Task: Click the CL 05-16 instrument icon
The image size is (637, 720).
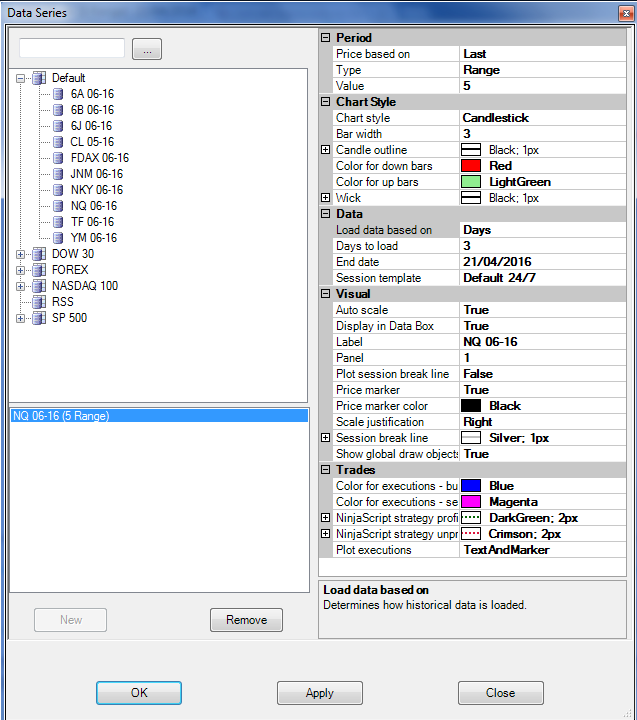Action: coord(58,142)
